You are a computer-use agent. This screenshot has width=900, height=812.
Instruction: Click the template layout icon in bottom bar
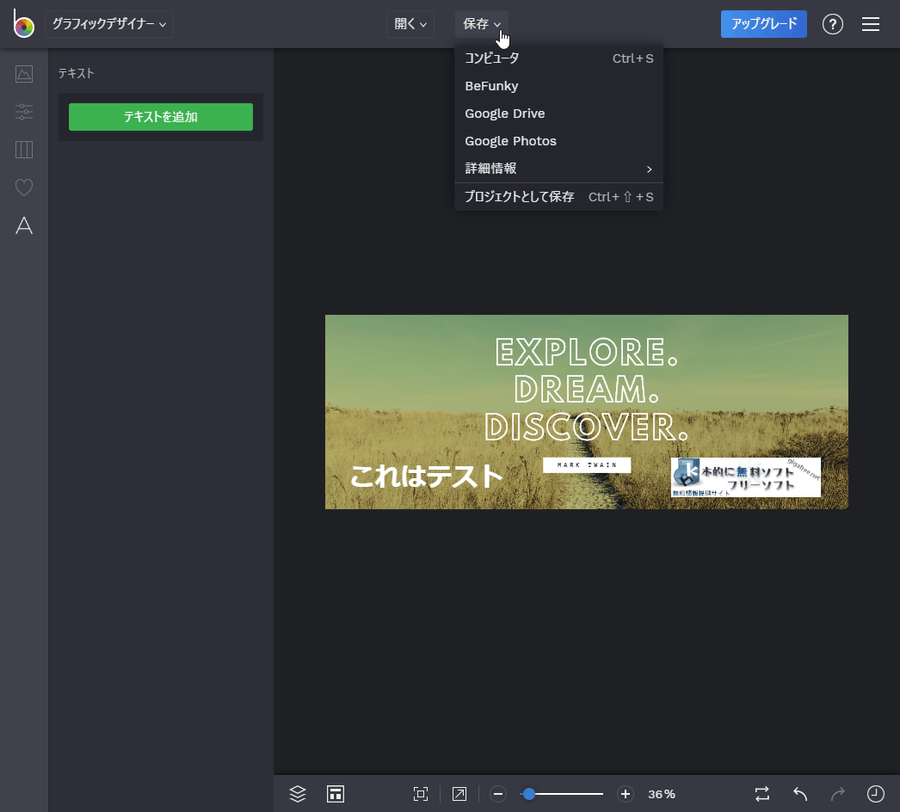tap(336, 794)
